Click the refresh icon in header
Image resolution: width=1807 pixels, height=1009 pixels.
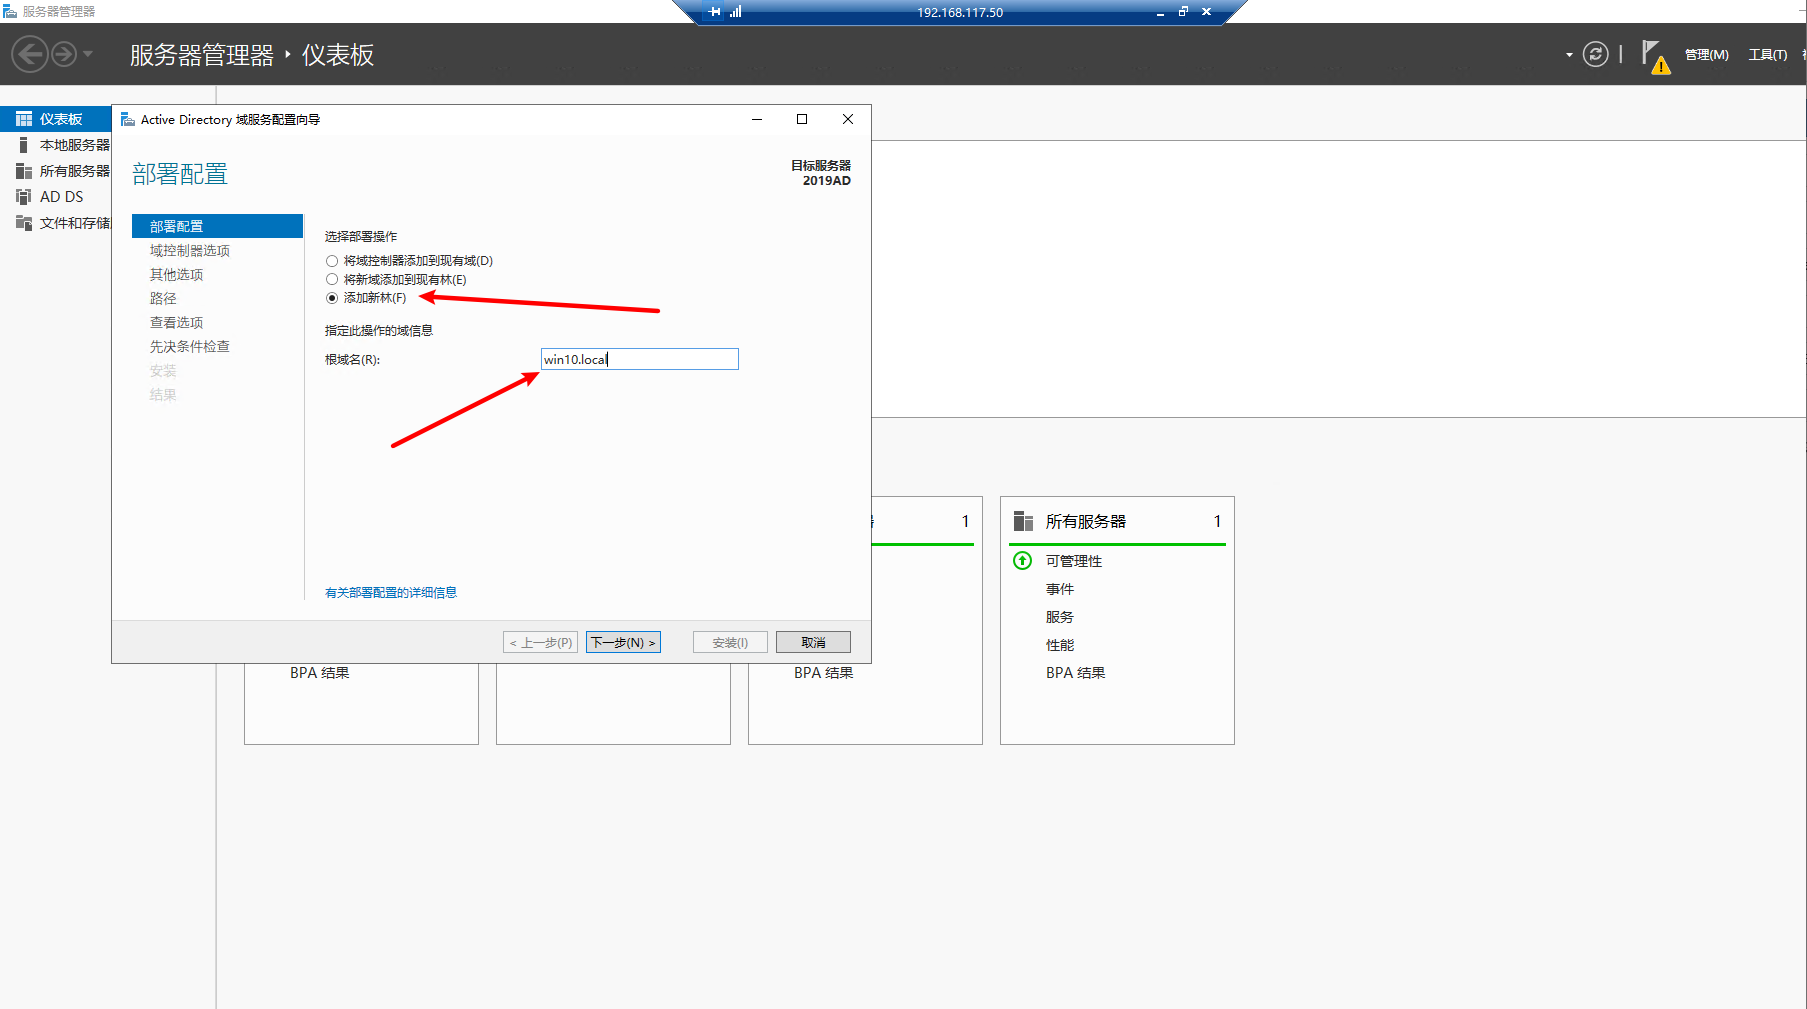(x=1596, y=54)
